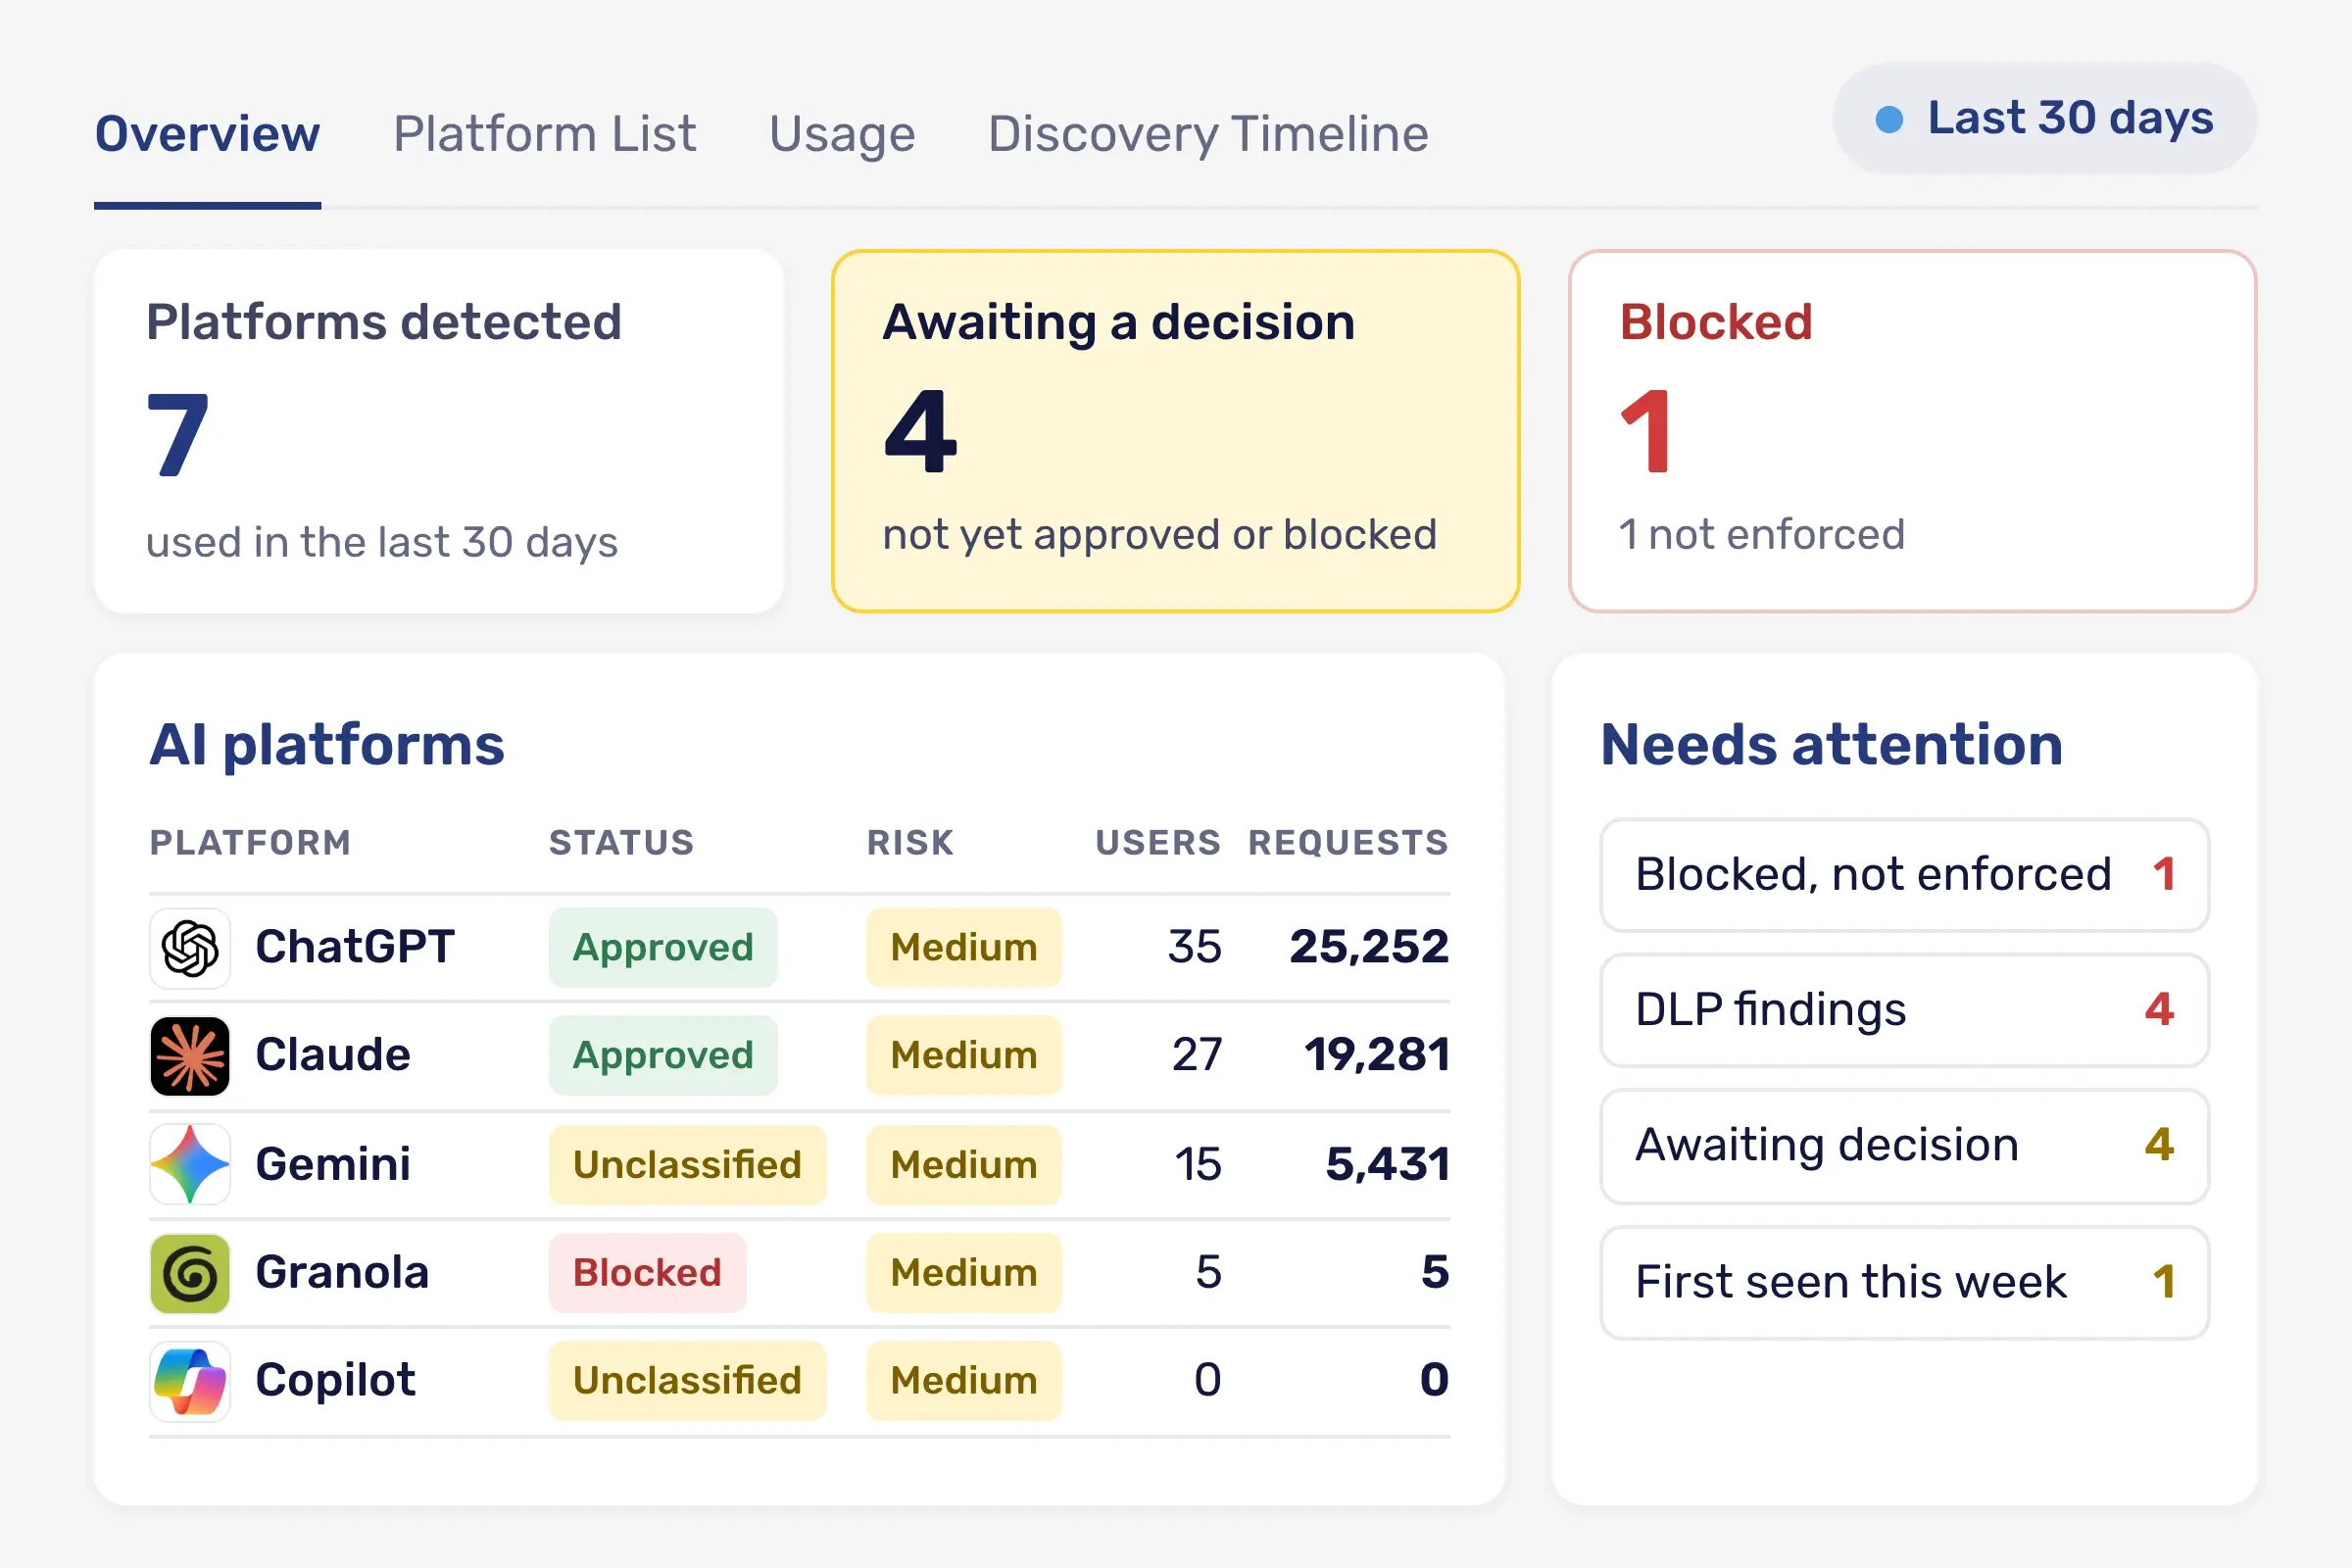Select the Claude platform name
The width and height of the screenshot is (2352, 1568).
pos(333,1056)
